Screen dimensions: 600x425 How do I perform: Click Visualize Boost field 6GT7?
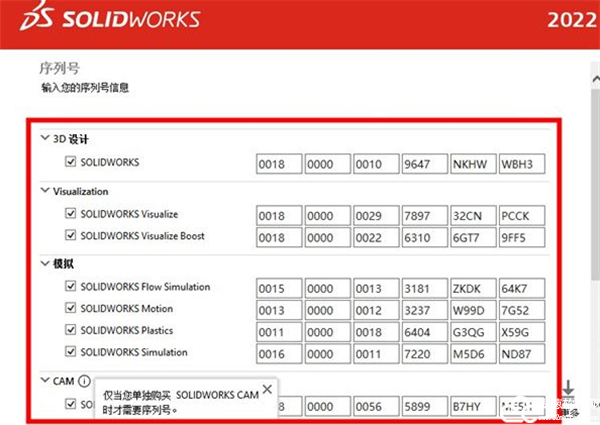click(x=473, y=238)
